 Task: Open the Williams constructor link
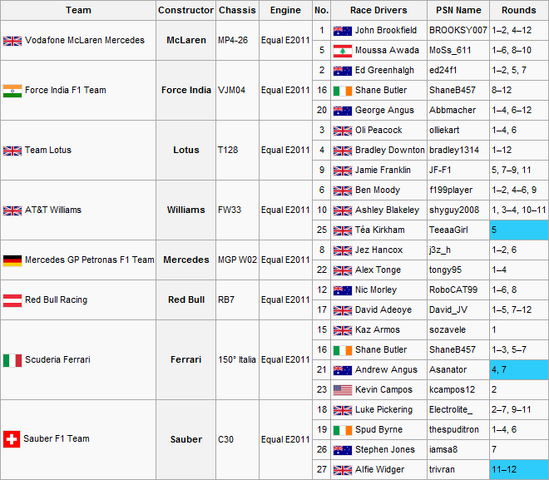(x=186, y=210)
